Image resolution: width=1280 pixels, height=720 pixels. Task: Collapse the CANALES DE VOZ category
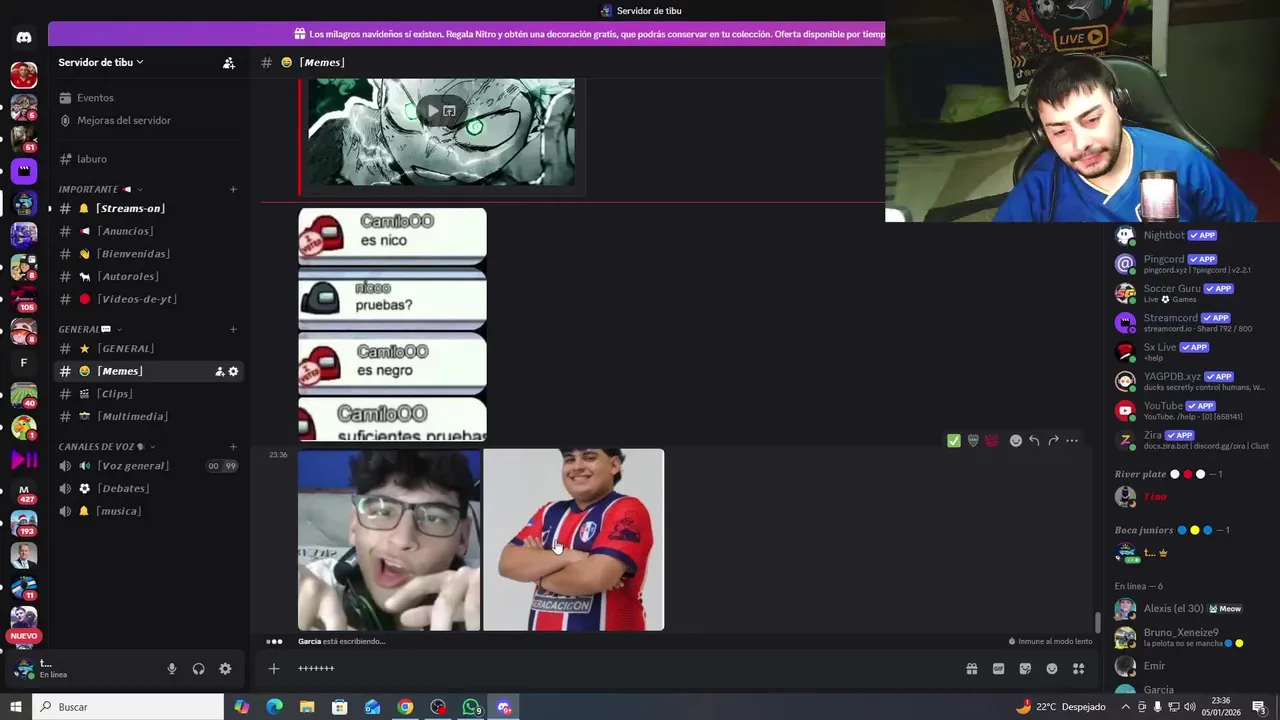pyautogui.click(x=107, y=446)
